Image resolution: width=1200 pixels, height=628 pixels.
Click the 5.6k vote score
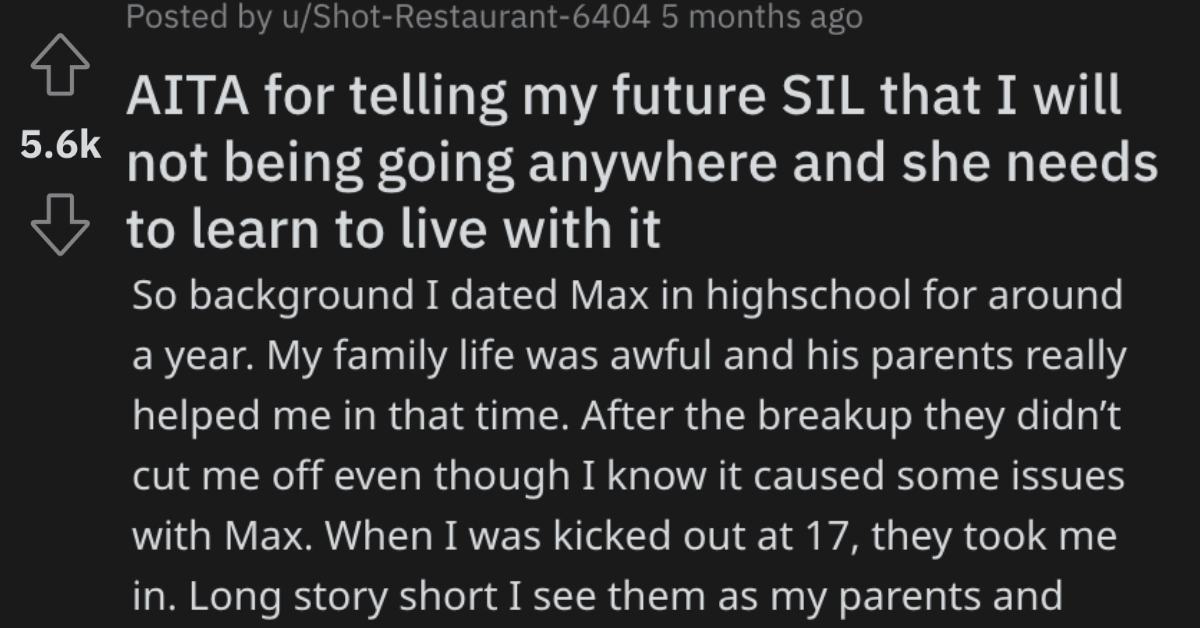coord(60,148)
